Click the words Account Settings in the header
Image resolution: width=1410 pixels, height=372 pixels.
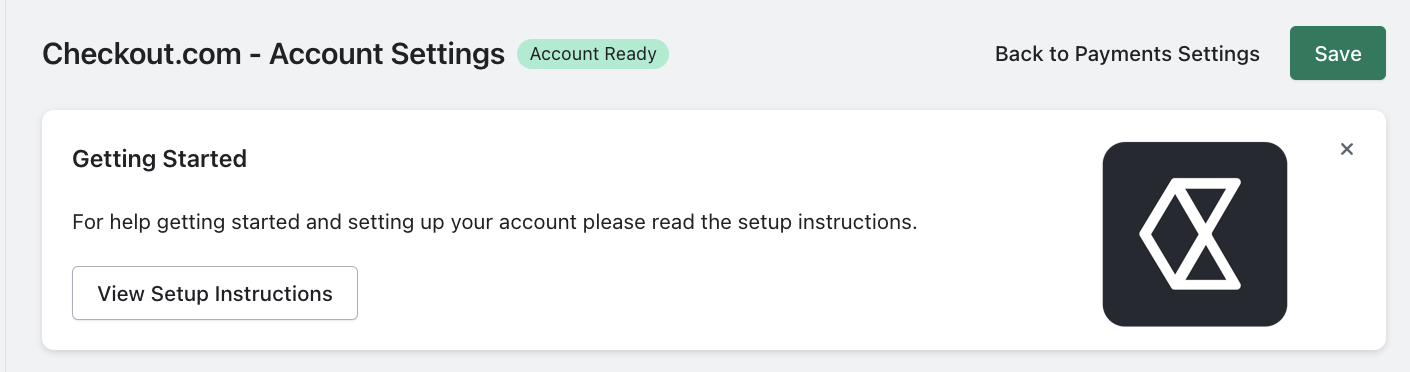pyautogui.click(x=387, y=54)
